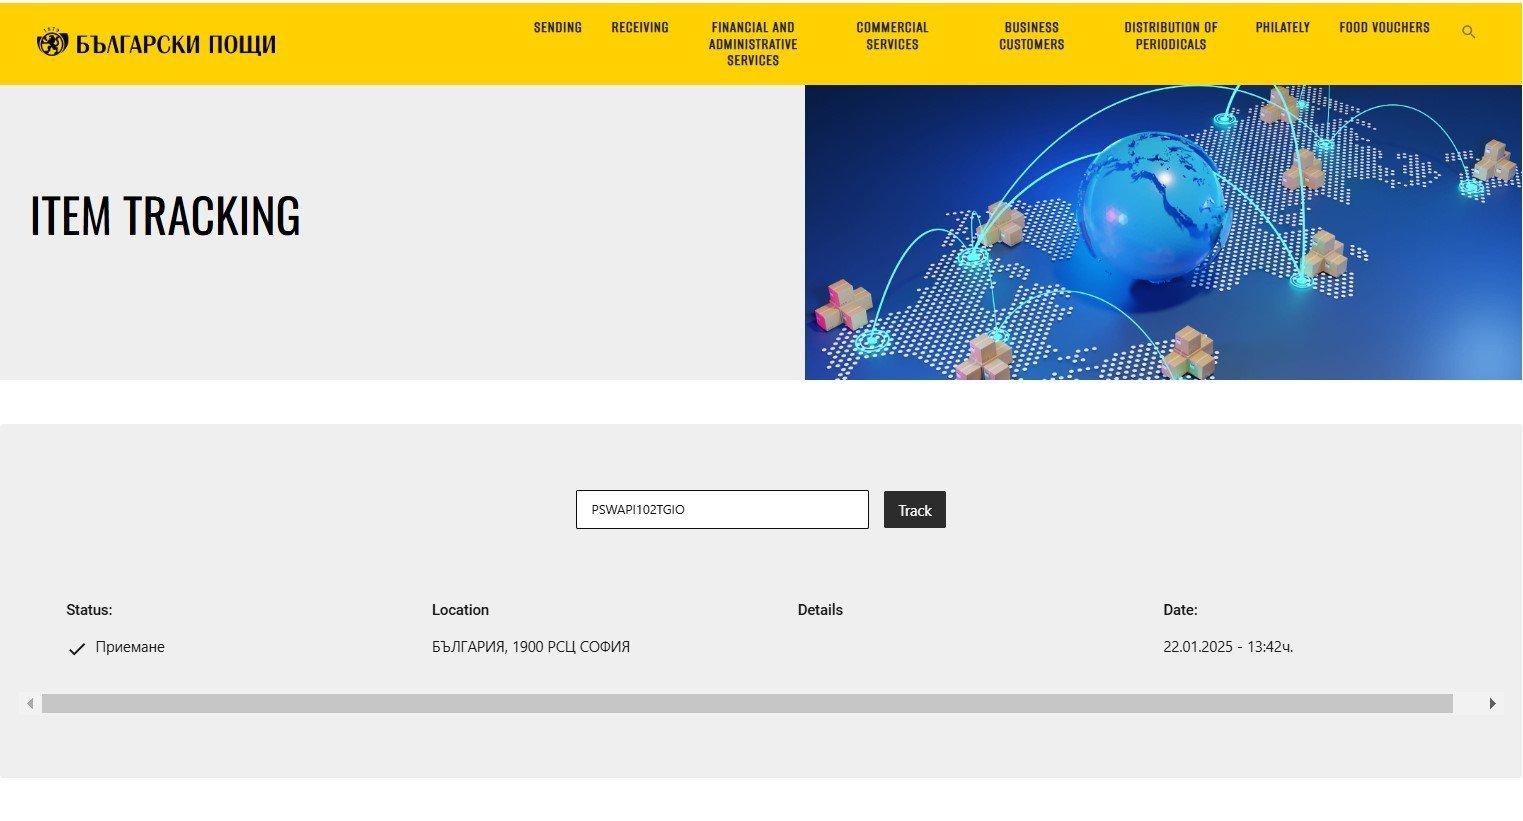Open the Receiving menu
Viewport: 1523px width, 821px height.
639,28
